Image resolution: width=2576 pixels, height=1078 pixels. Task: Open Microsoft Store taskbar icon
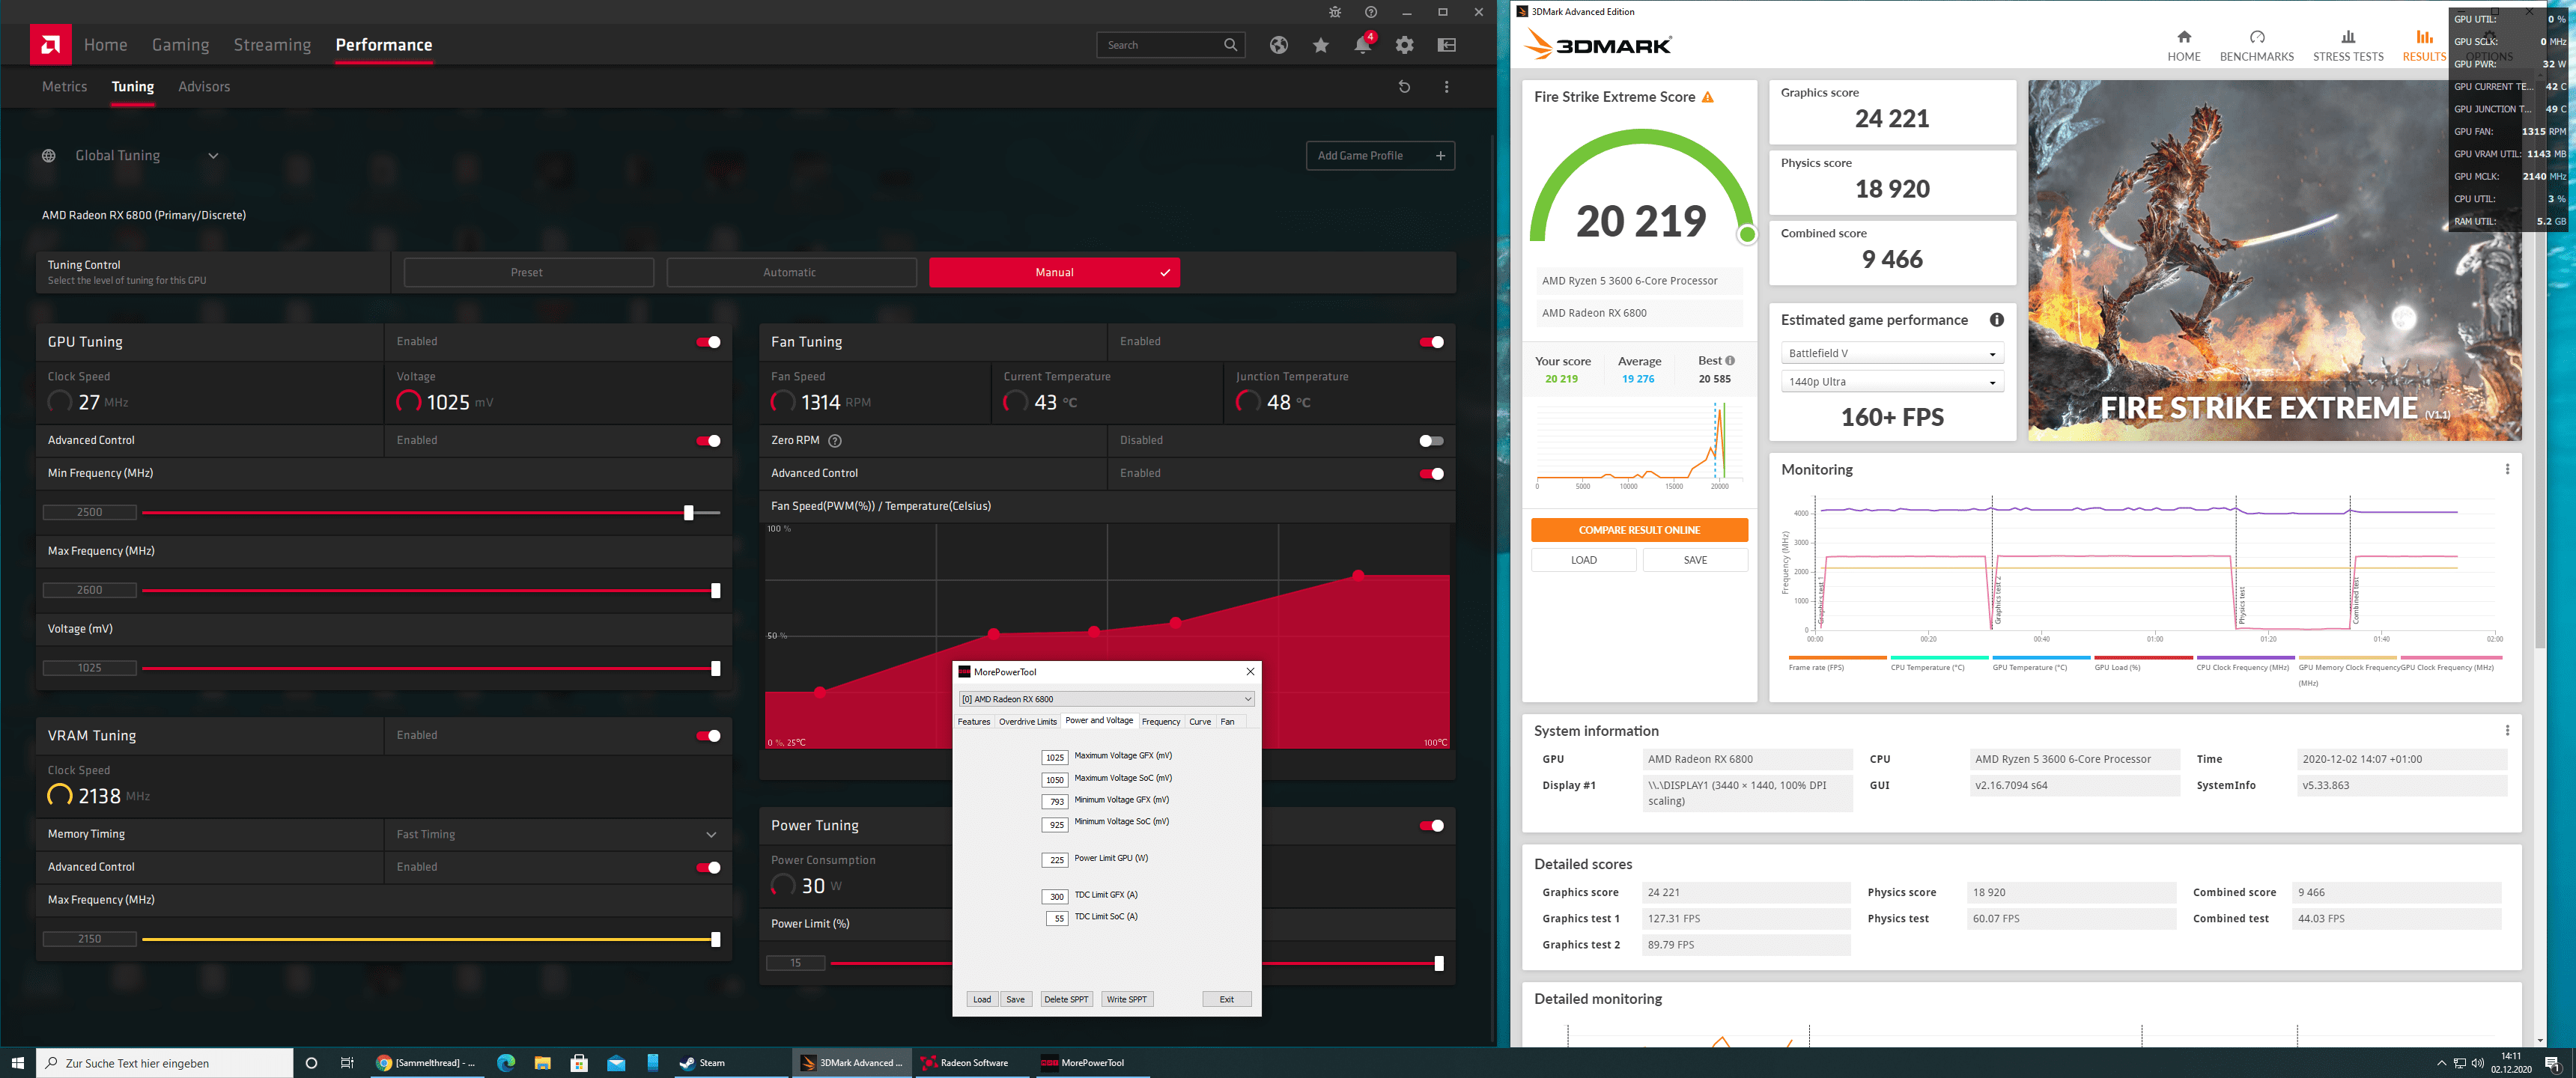[x=578, y=1062]
